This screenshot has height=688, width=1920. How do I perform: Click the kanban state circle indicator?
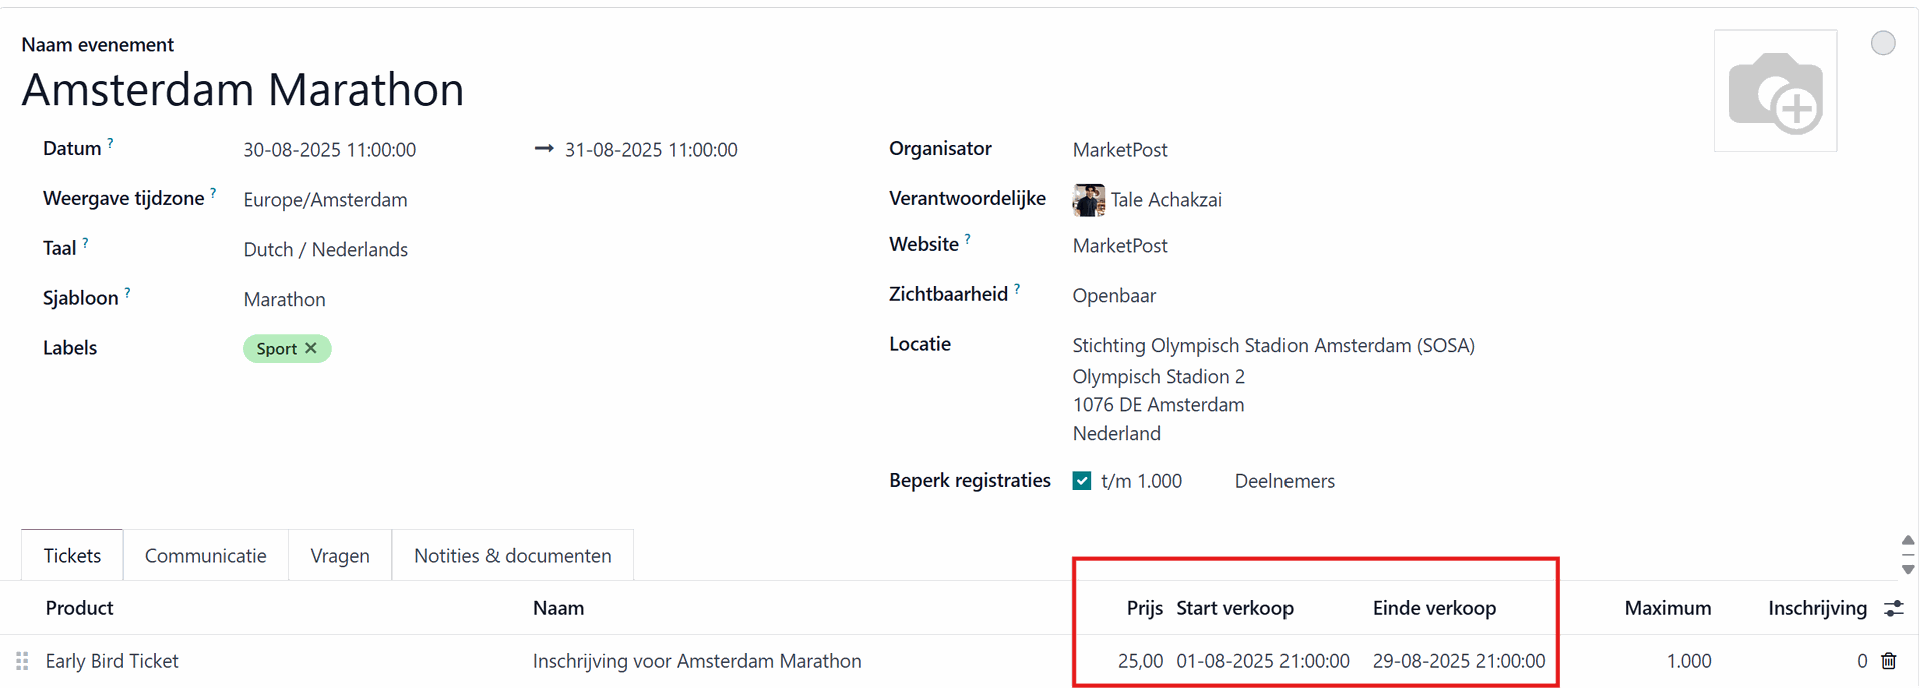[x=1882, y=43]
